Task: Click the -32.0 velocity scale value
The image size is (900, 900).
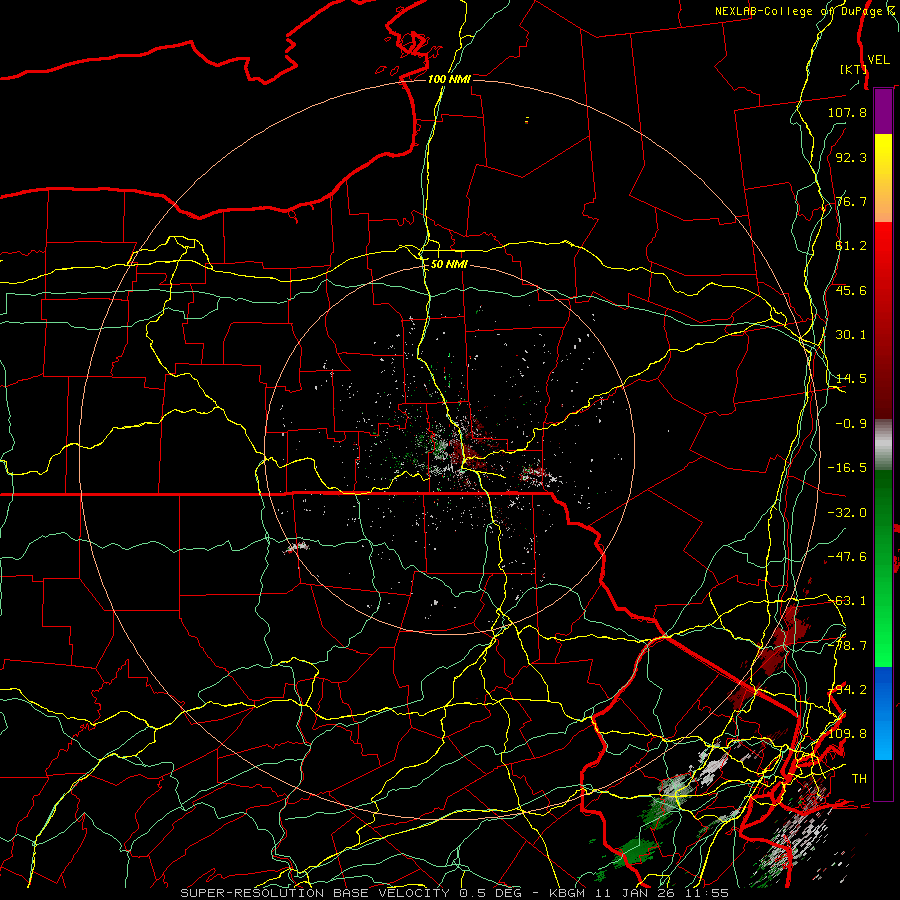Action: pos(847,513)
